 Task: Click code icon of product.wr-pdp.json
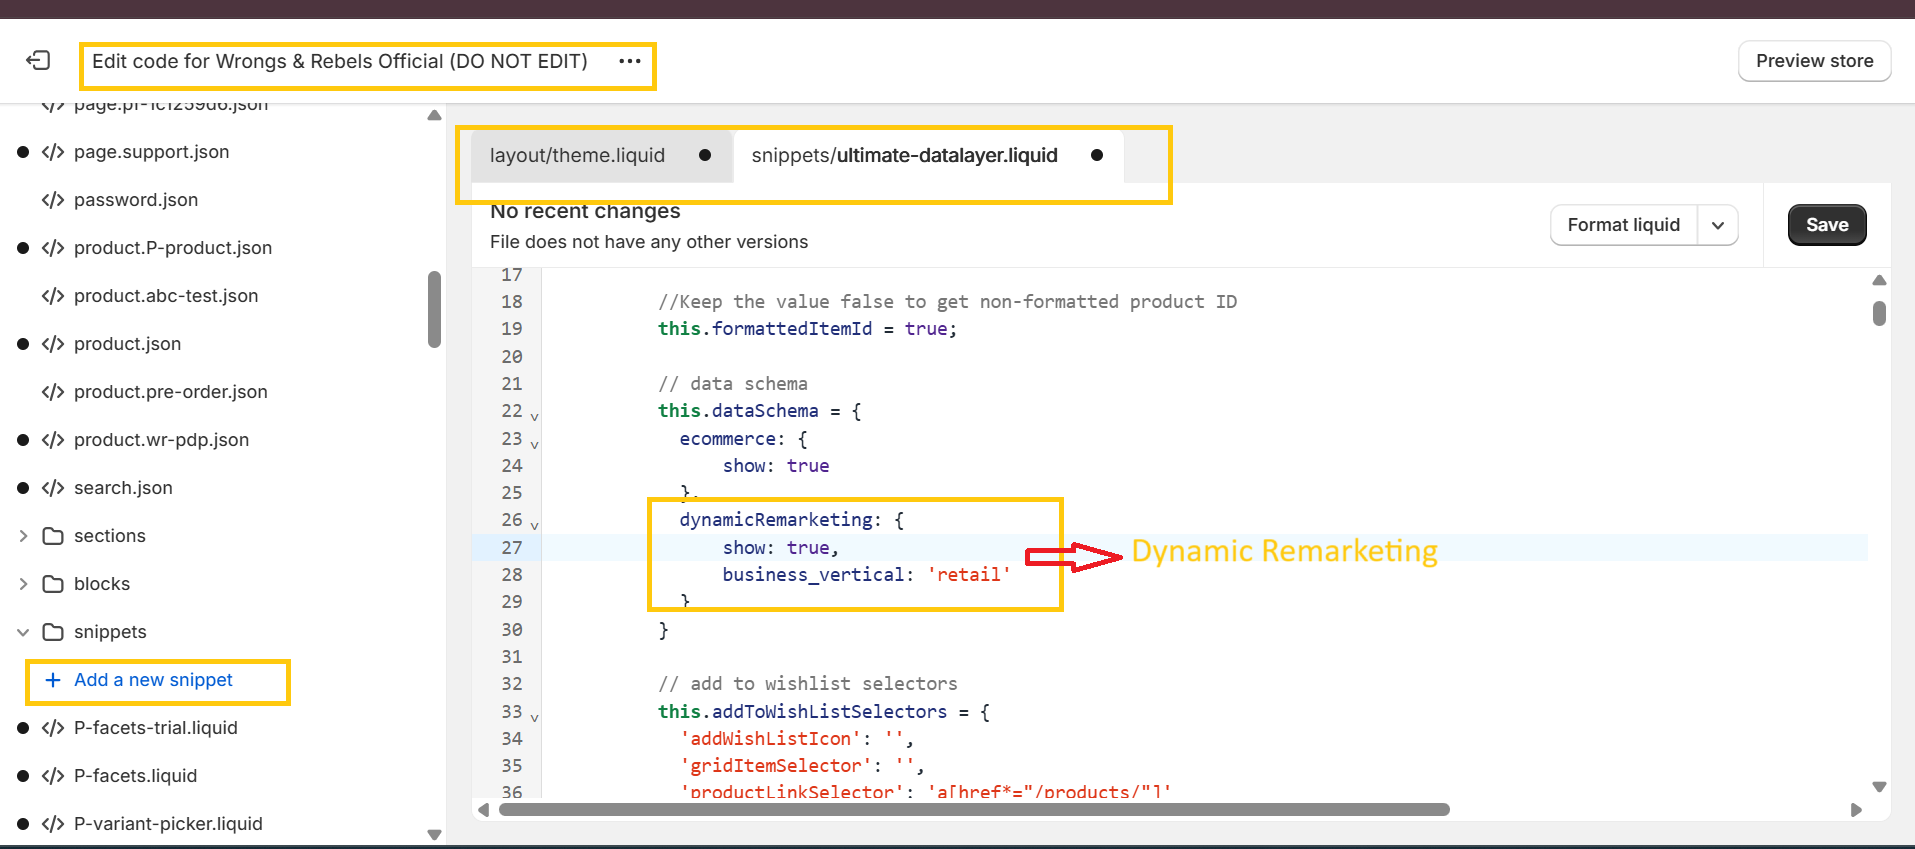click(x=53, y=440)
